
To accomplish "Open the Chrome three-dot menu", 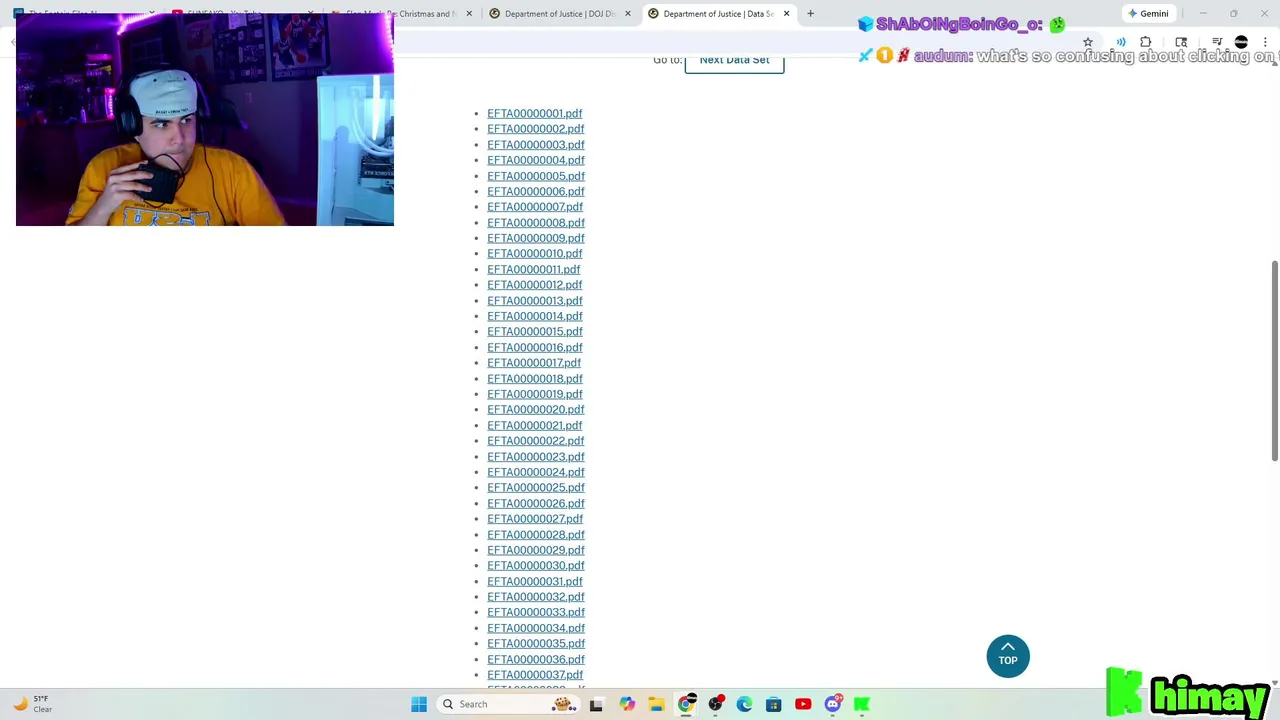I will coord(1265,42).
